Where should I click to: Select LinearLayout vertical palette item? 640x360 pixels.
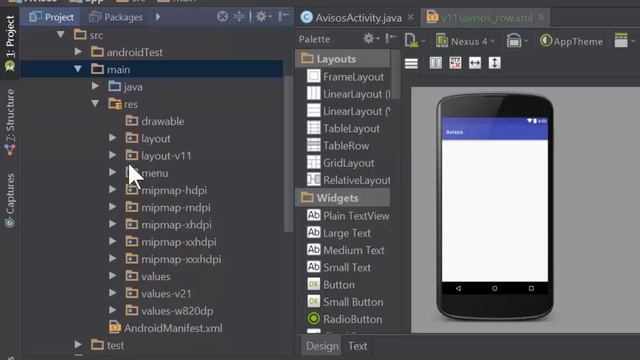(348, 111)
